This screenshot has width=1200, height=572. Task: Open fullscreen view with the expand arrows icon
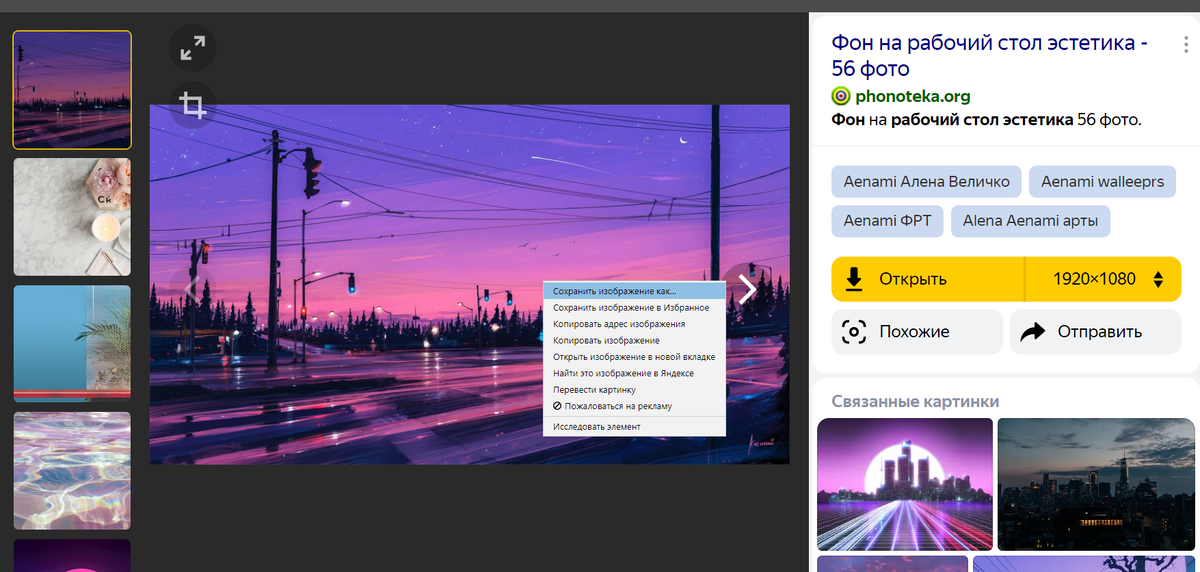click(x=192, y=47)
